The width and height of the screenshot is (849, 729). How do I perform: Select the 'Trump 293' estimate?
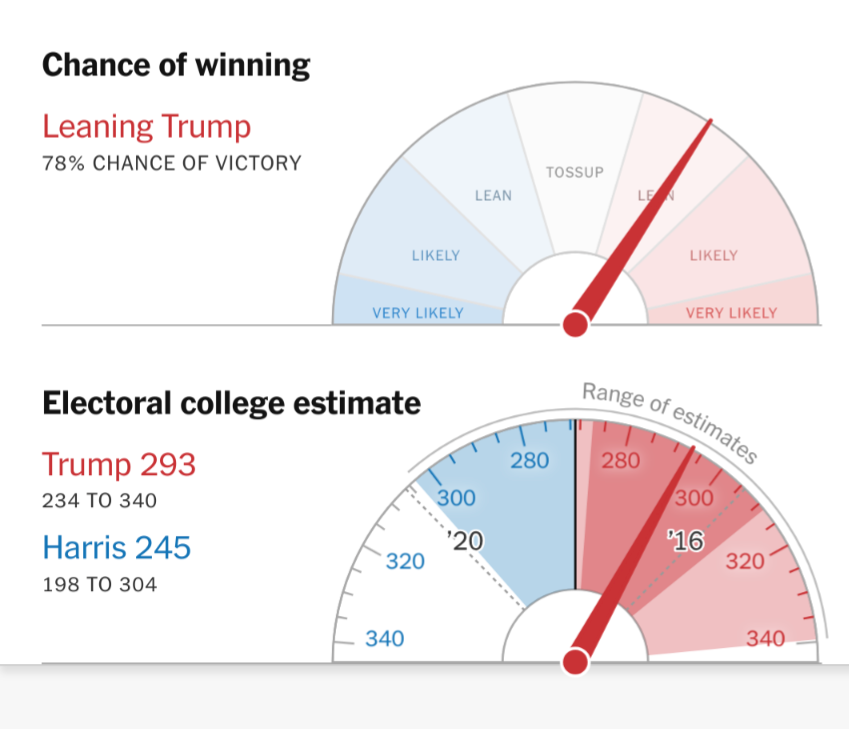coord(119,465)
